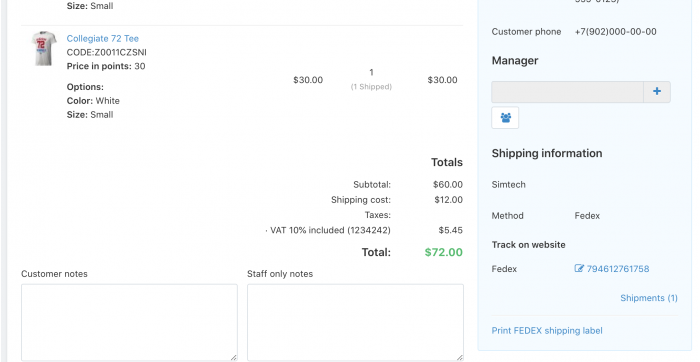
Task: Click the Color: White option text
Action: 93,100
